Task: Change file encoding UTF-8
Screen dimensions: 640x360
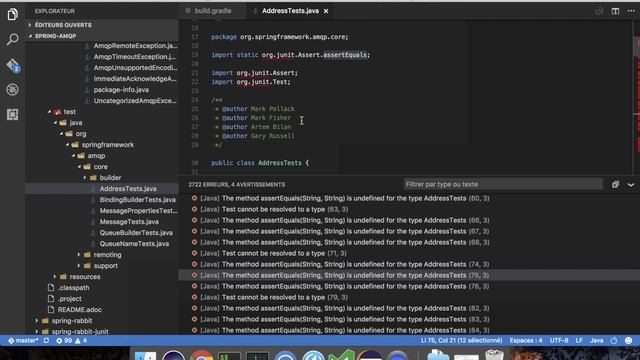Action: 559,340
